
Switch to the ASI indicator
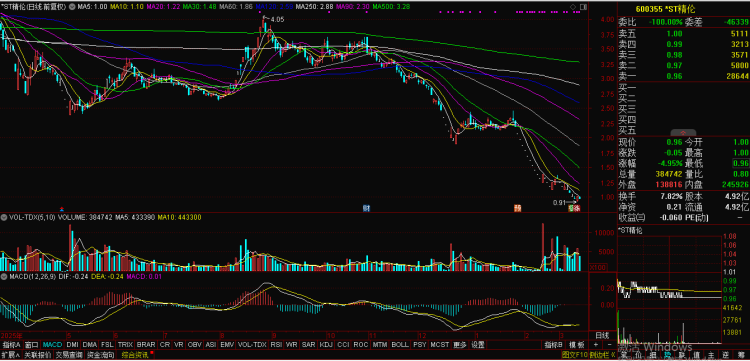(211, 345)
